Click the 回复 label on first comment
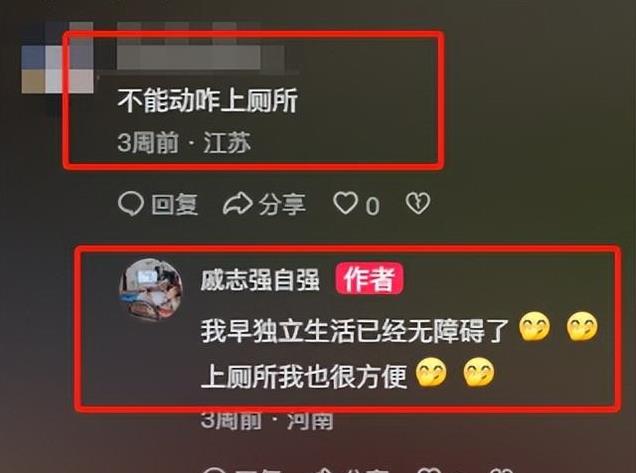Screen dimensions: 636x473 (174, 204)
